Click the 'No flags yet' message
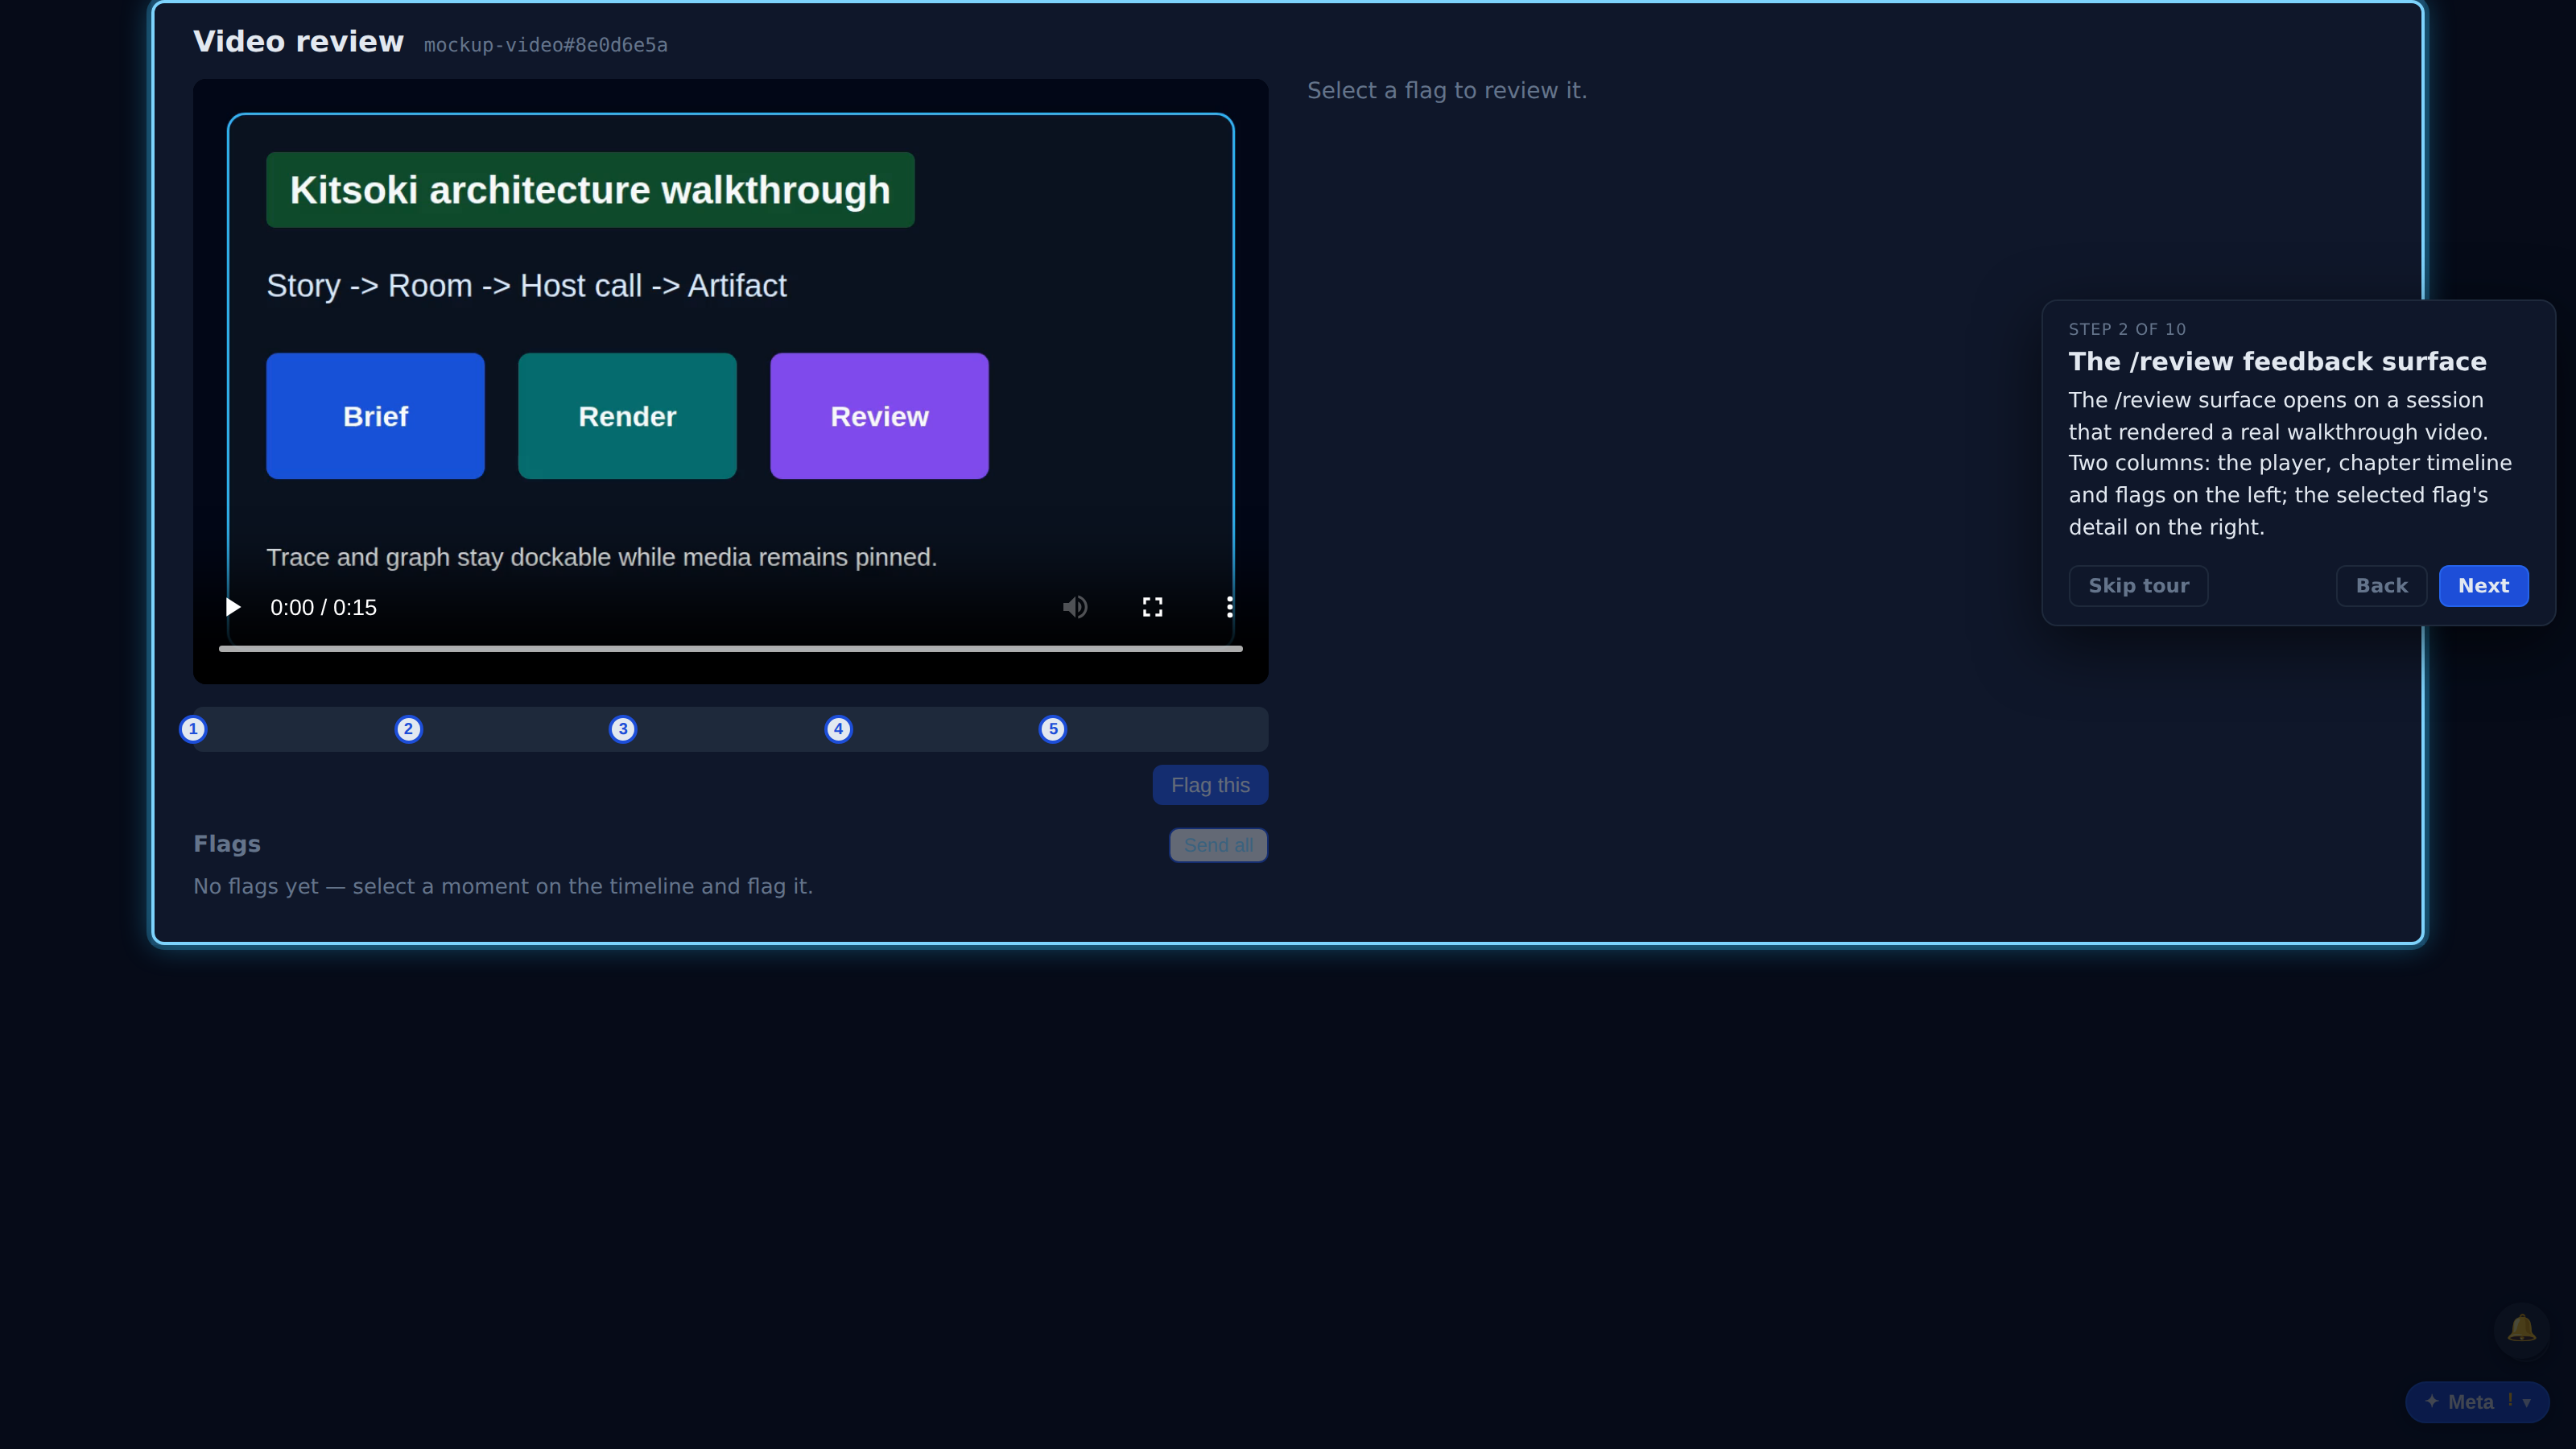Viewport: 2576px width, 1449px height. click(503, 887)
